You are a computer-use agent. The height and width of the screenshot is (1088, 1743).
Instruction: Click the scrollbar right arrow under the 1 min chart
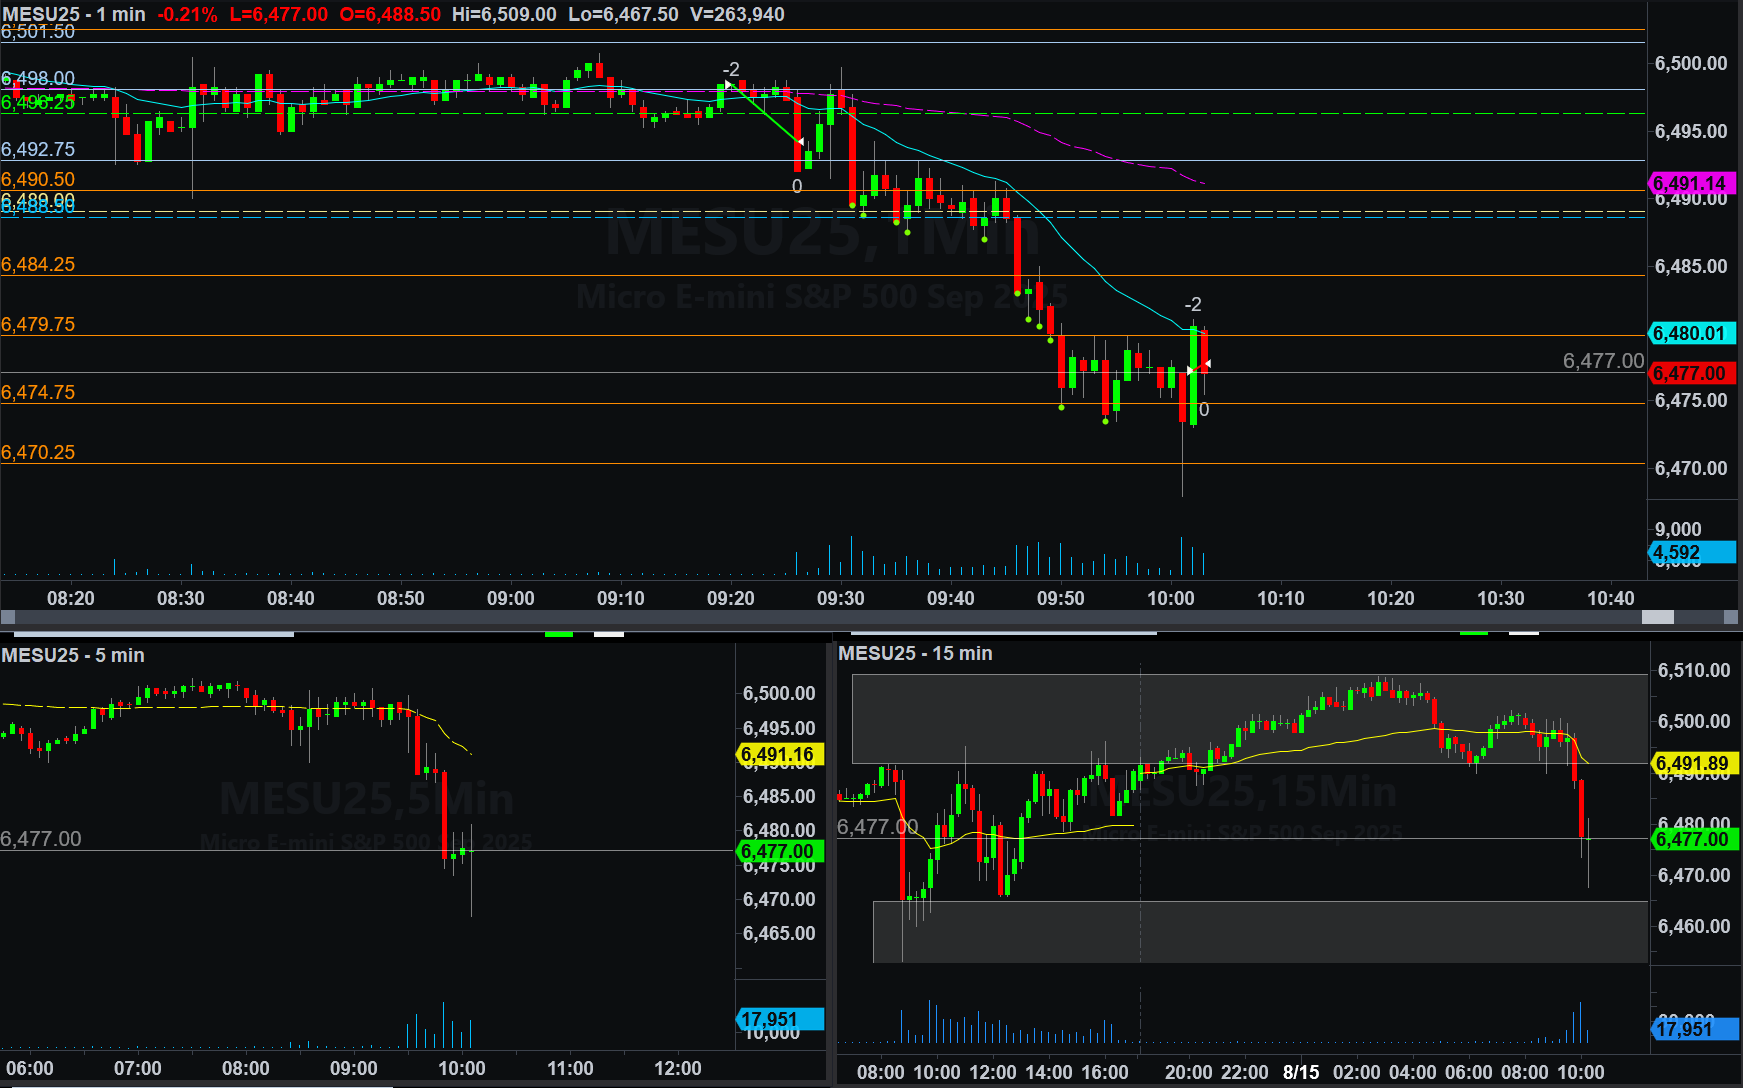coord(1731,617)
